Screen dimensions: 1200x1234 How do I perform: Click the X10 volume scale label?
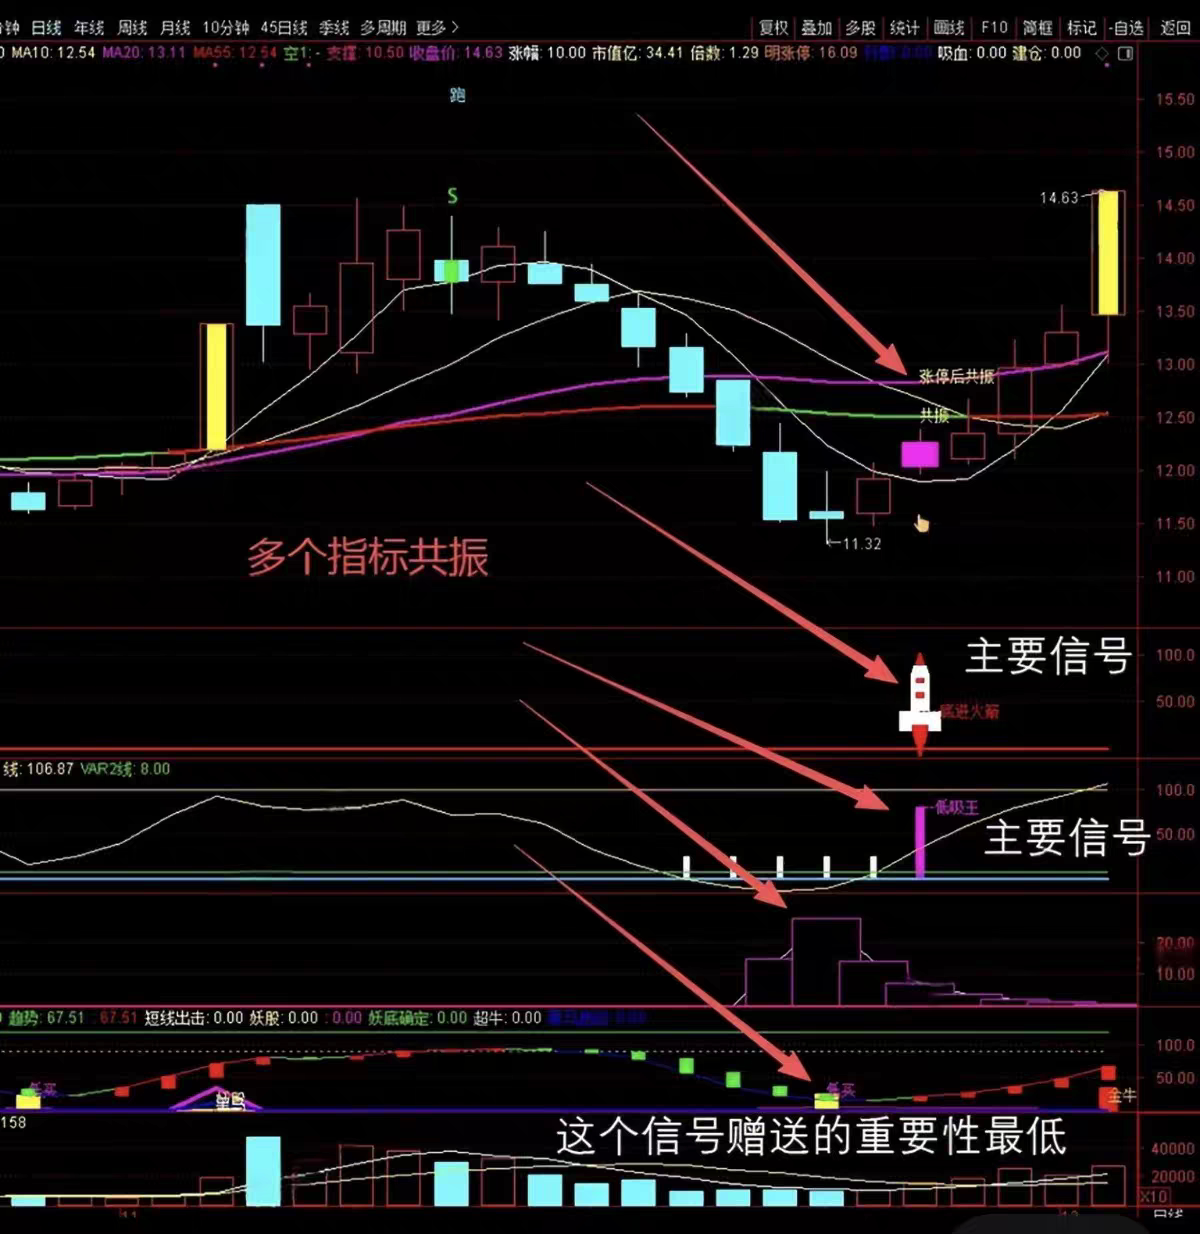coord(1154,1196)
